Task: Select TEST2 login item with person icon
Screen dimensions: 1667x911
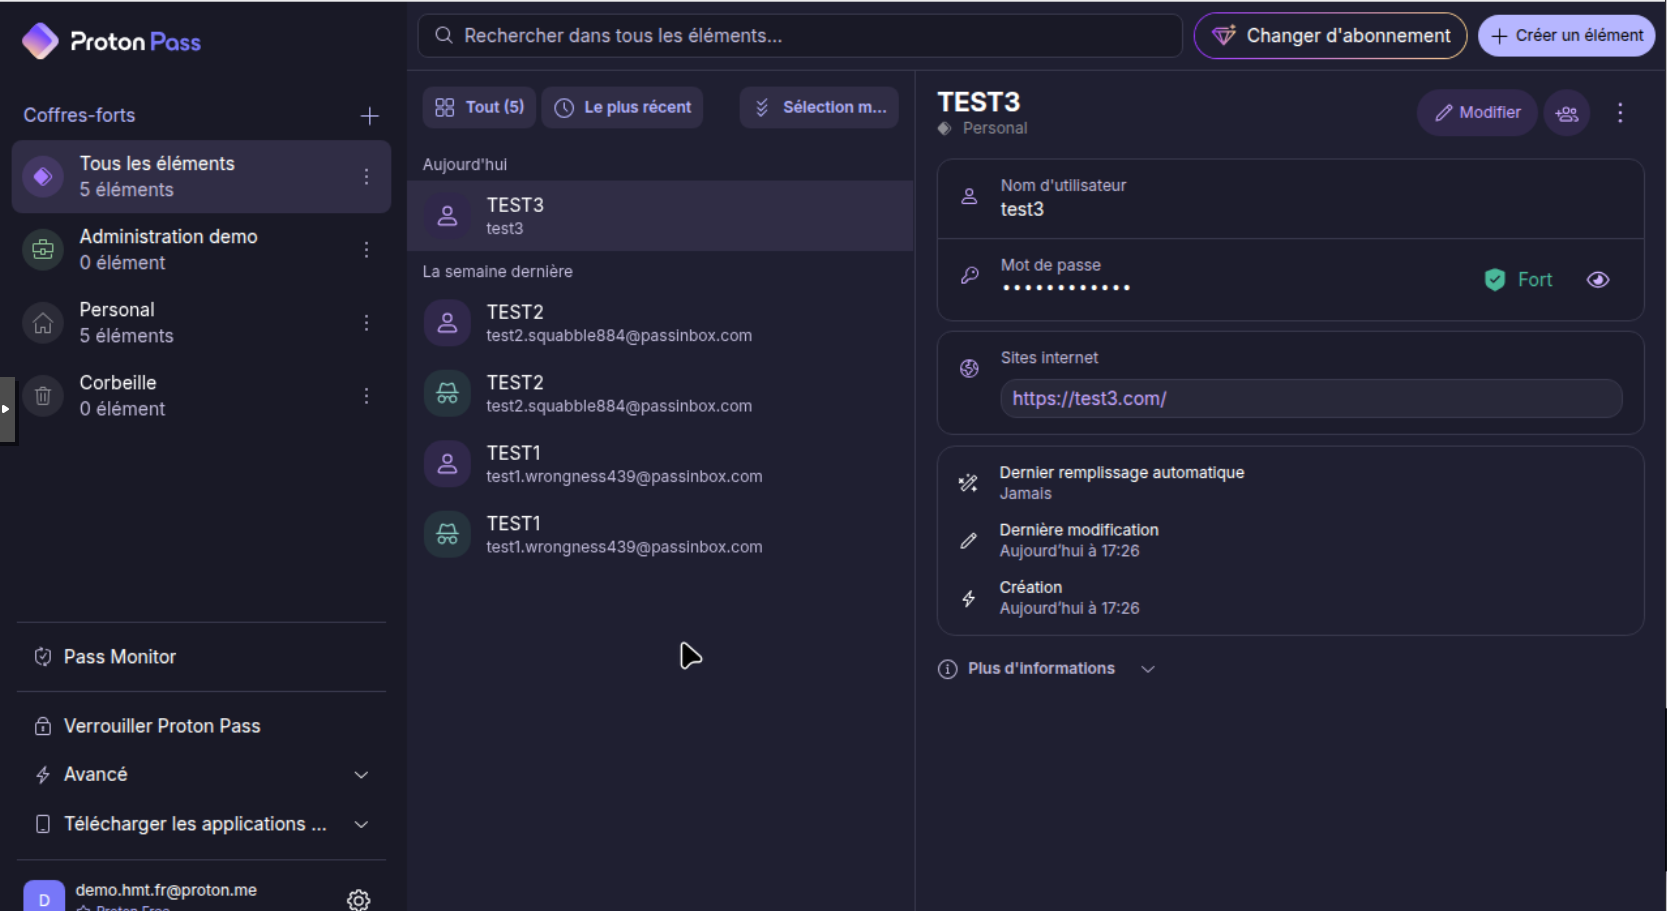Action: click(x=660, y=323)
